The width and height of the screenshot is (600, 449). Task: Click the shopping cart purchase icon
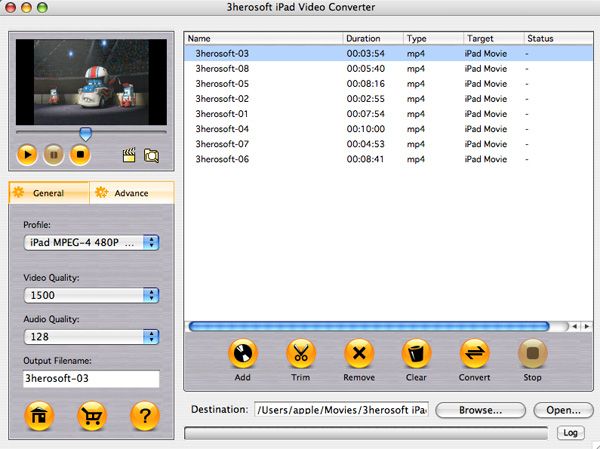[91, 416]
